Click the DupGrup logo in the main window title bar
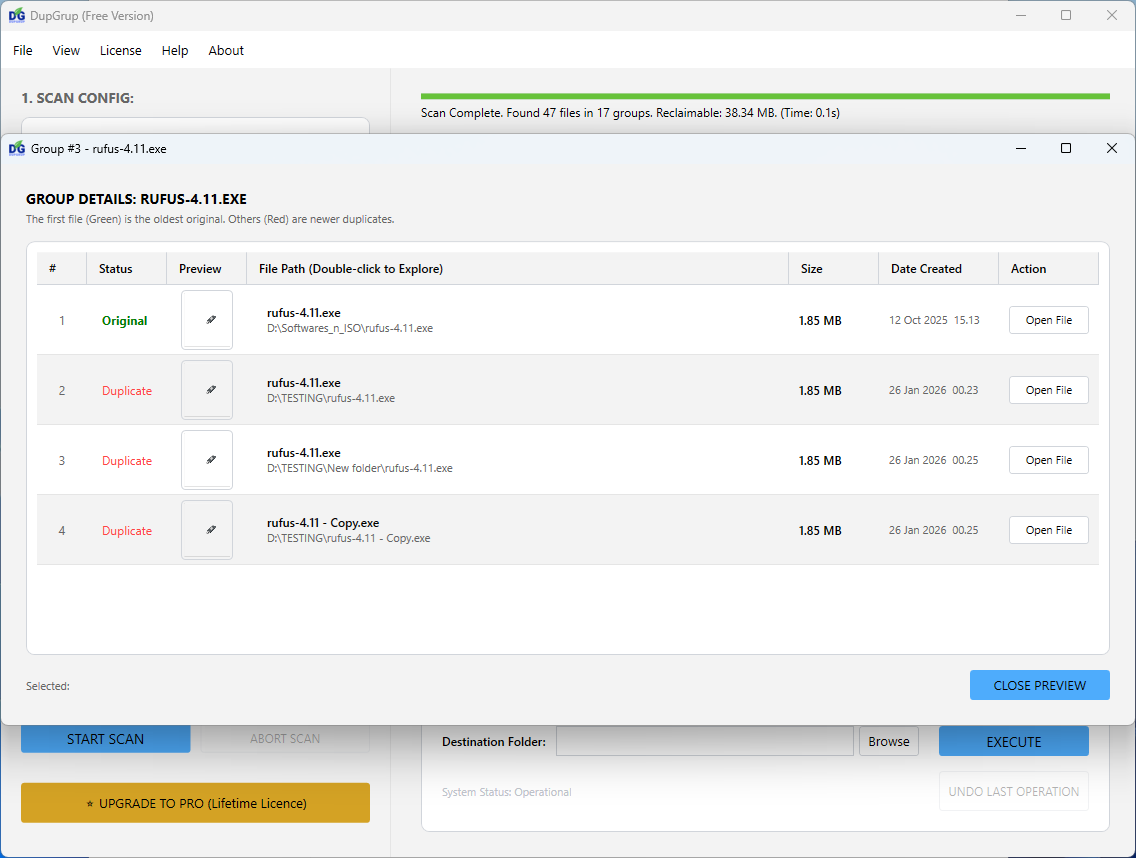The image size is (1136, 858). coord(16,15)
